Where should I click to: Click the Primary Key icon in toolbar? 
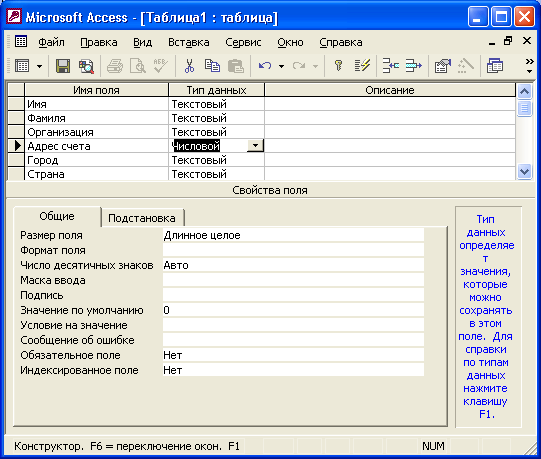338,66
